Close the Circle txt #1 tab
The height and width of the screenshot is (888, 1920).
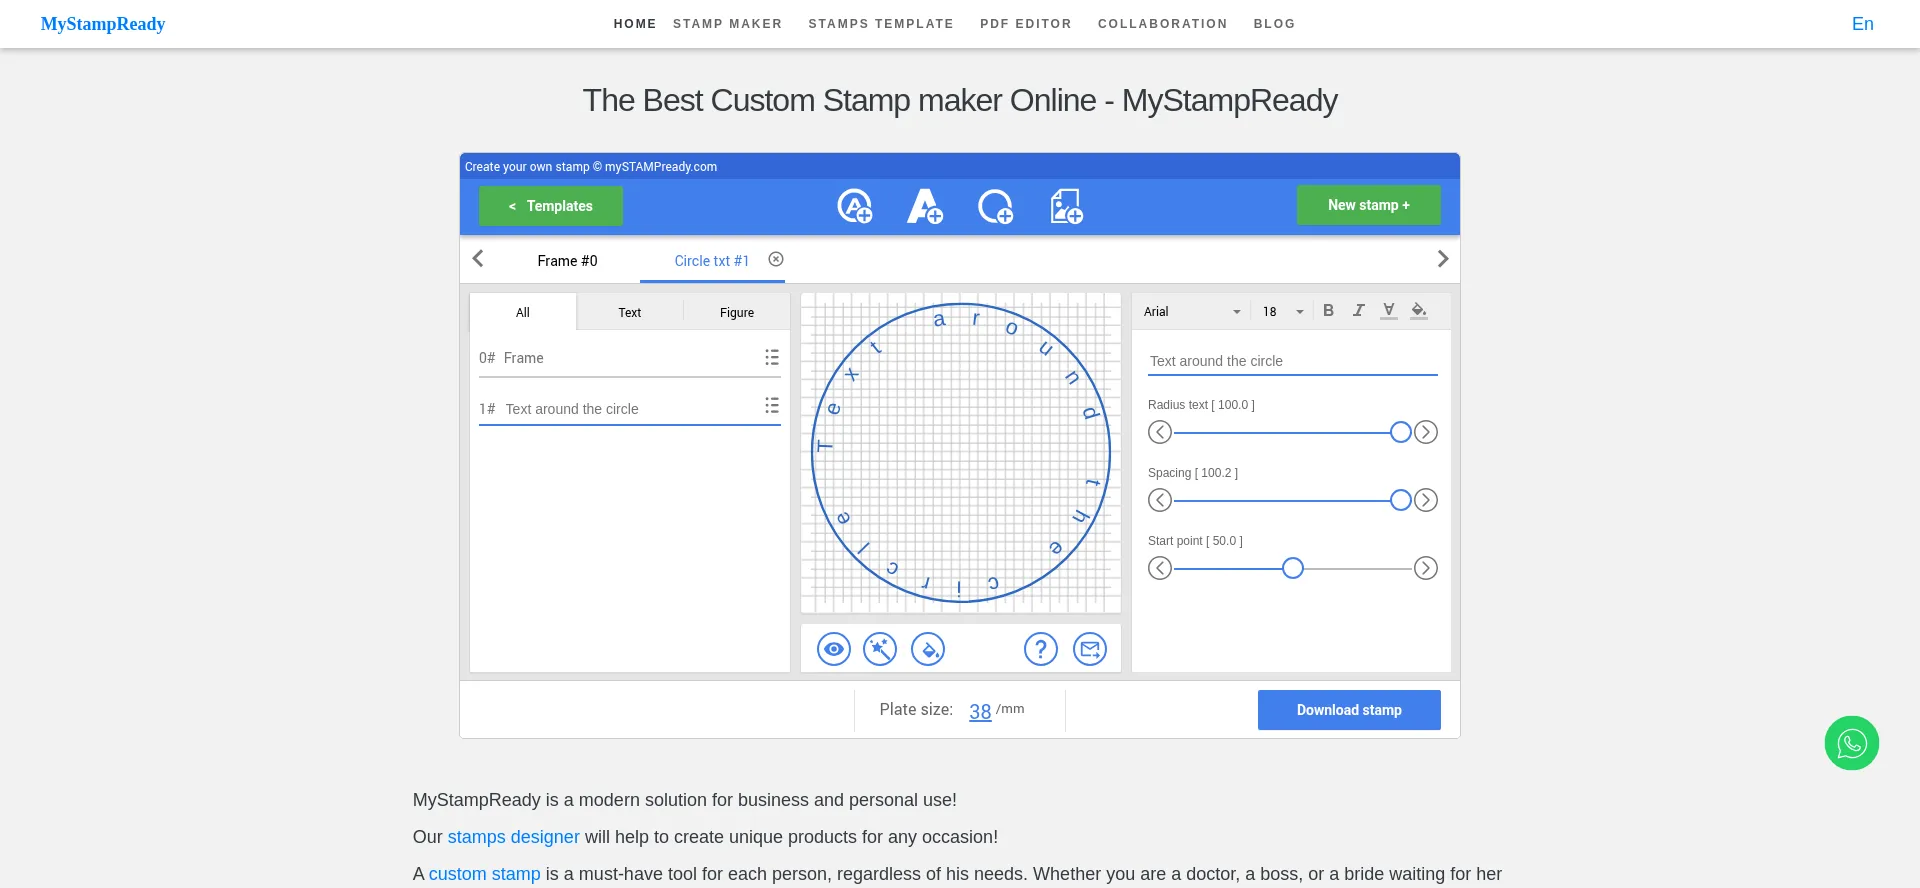[776, 259]
